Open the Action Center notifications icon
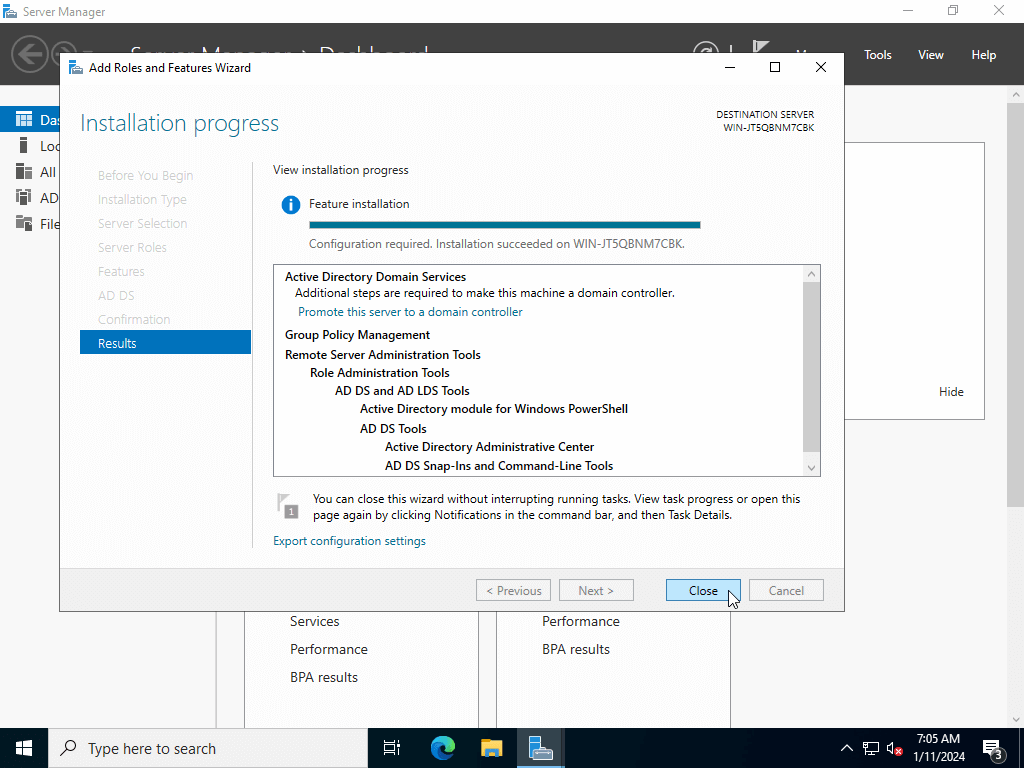Image resolution: width=1024 pixels, height=768 pixels. pyautogui.click(x=993, y=750)
